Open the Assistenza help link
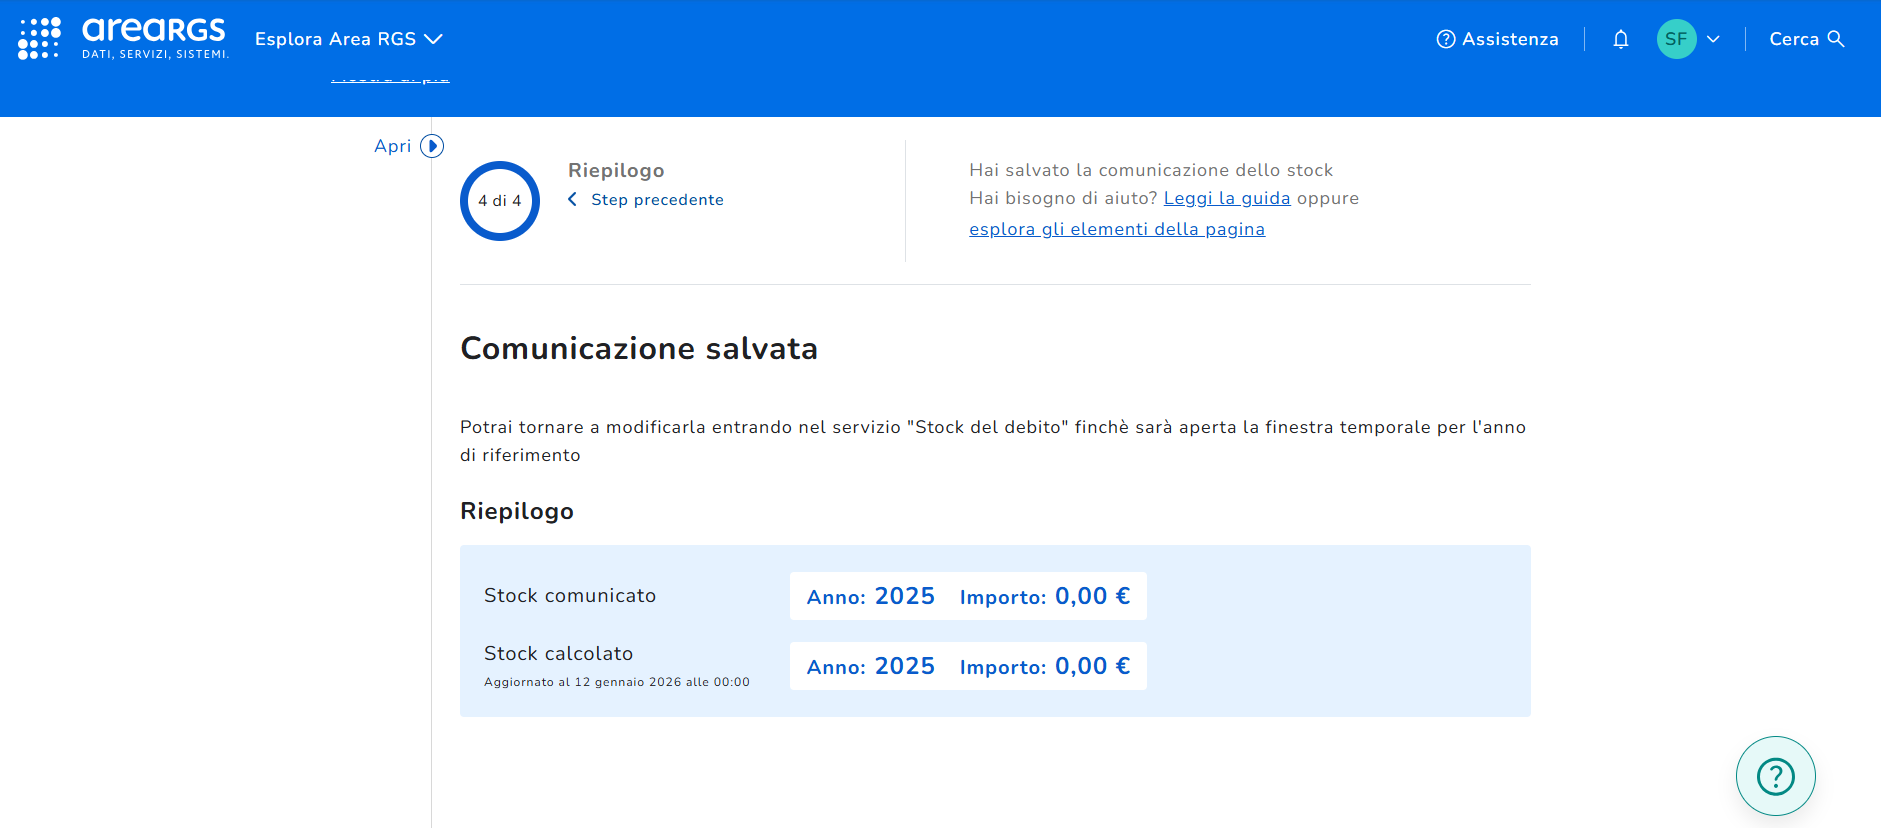This screenshot has height=828, width=1881. 1509,39
